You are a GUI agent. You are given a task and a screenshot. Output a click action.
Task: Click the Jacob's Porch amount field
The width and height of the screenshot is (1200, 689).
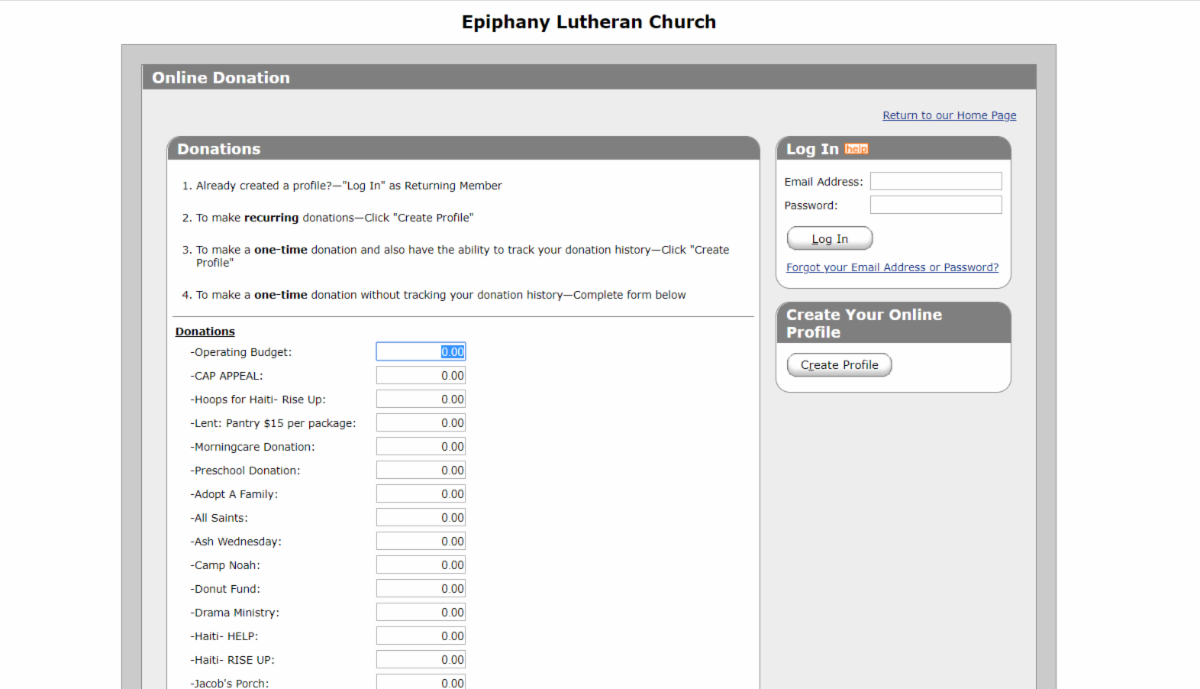point(421,682)
